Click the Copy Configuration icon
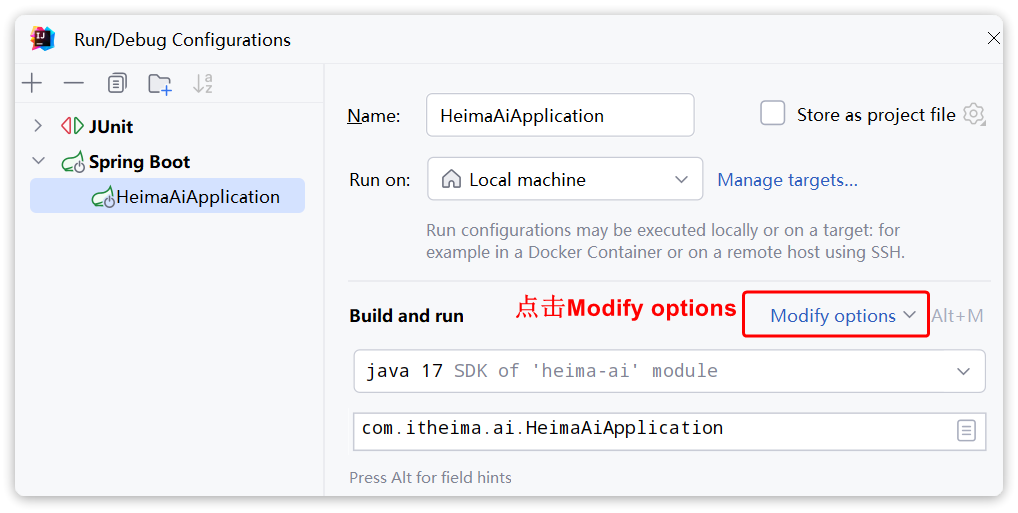Image resolution: width=1018 pixels, height=513 pixels. click(x=117, y=83)
